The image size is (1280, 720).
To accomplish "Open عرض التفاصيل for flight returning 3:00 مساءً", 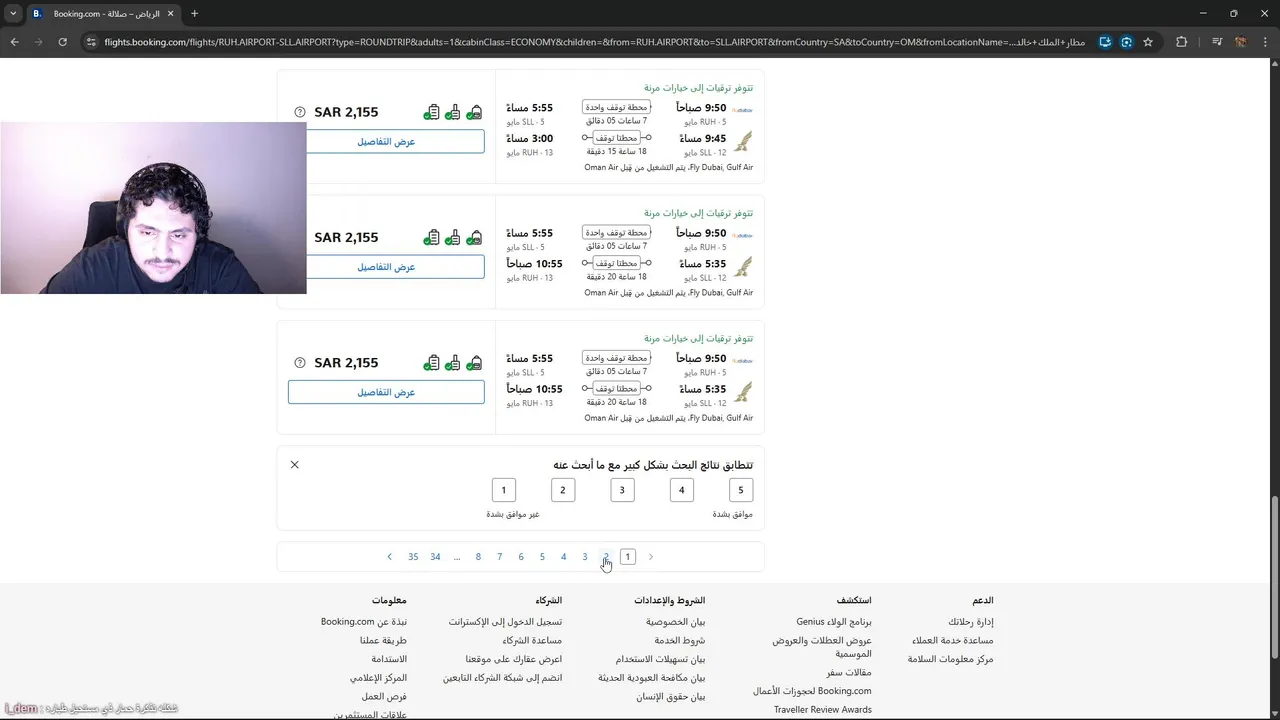I will (386, 142).
